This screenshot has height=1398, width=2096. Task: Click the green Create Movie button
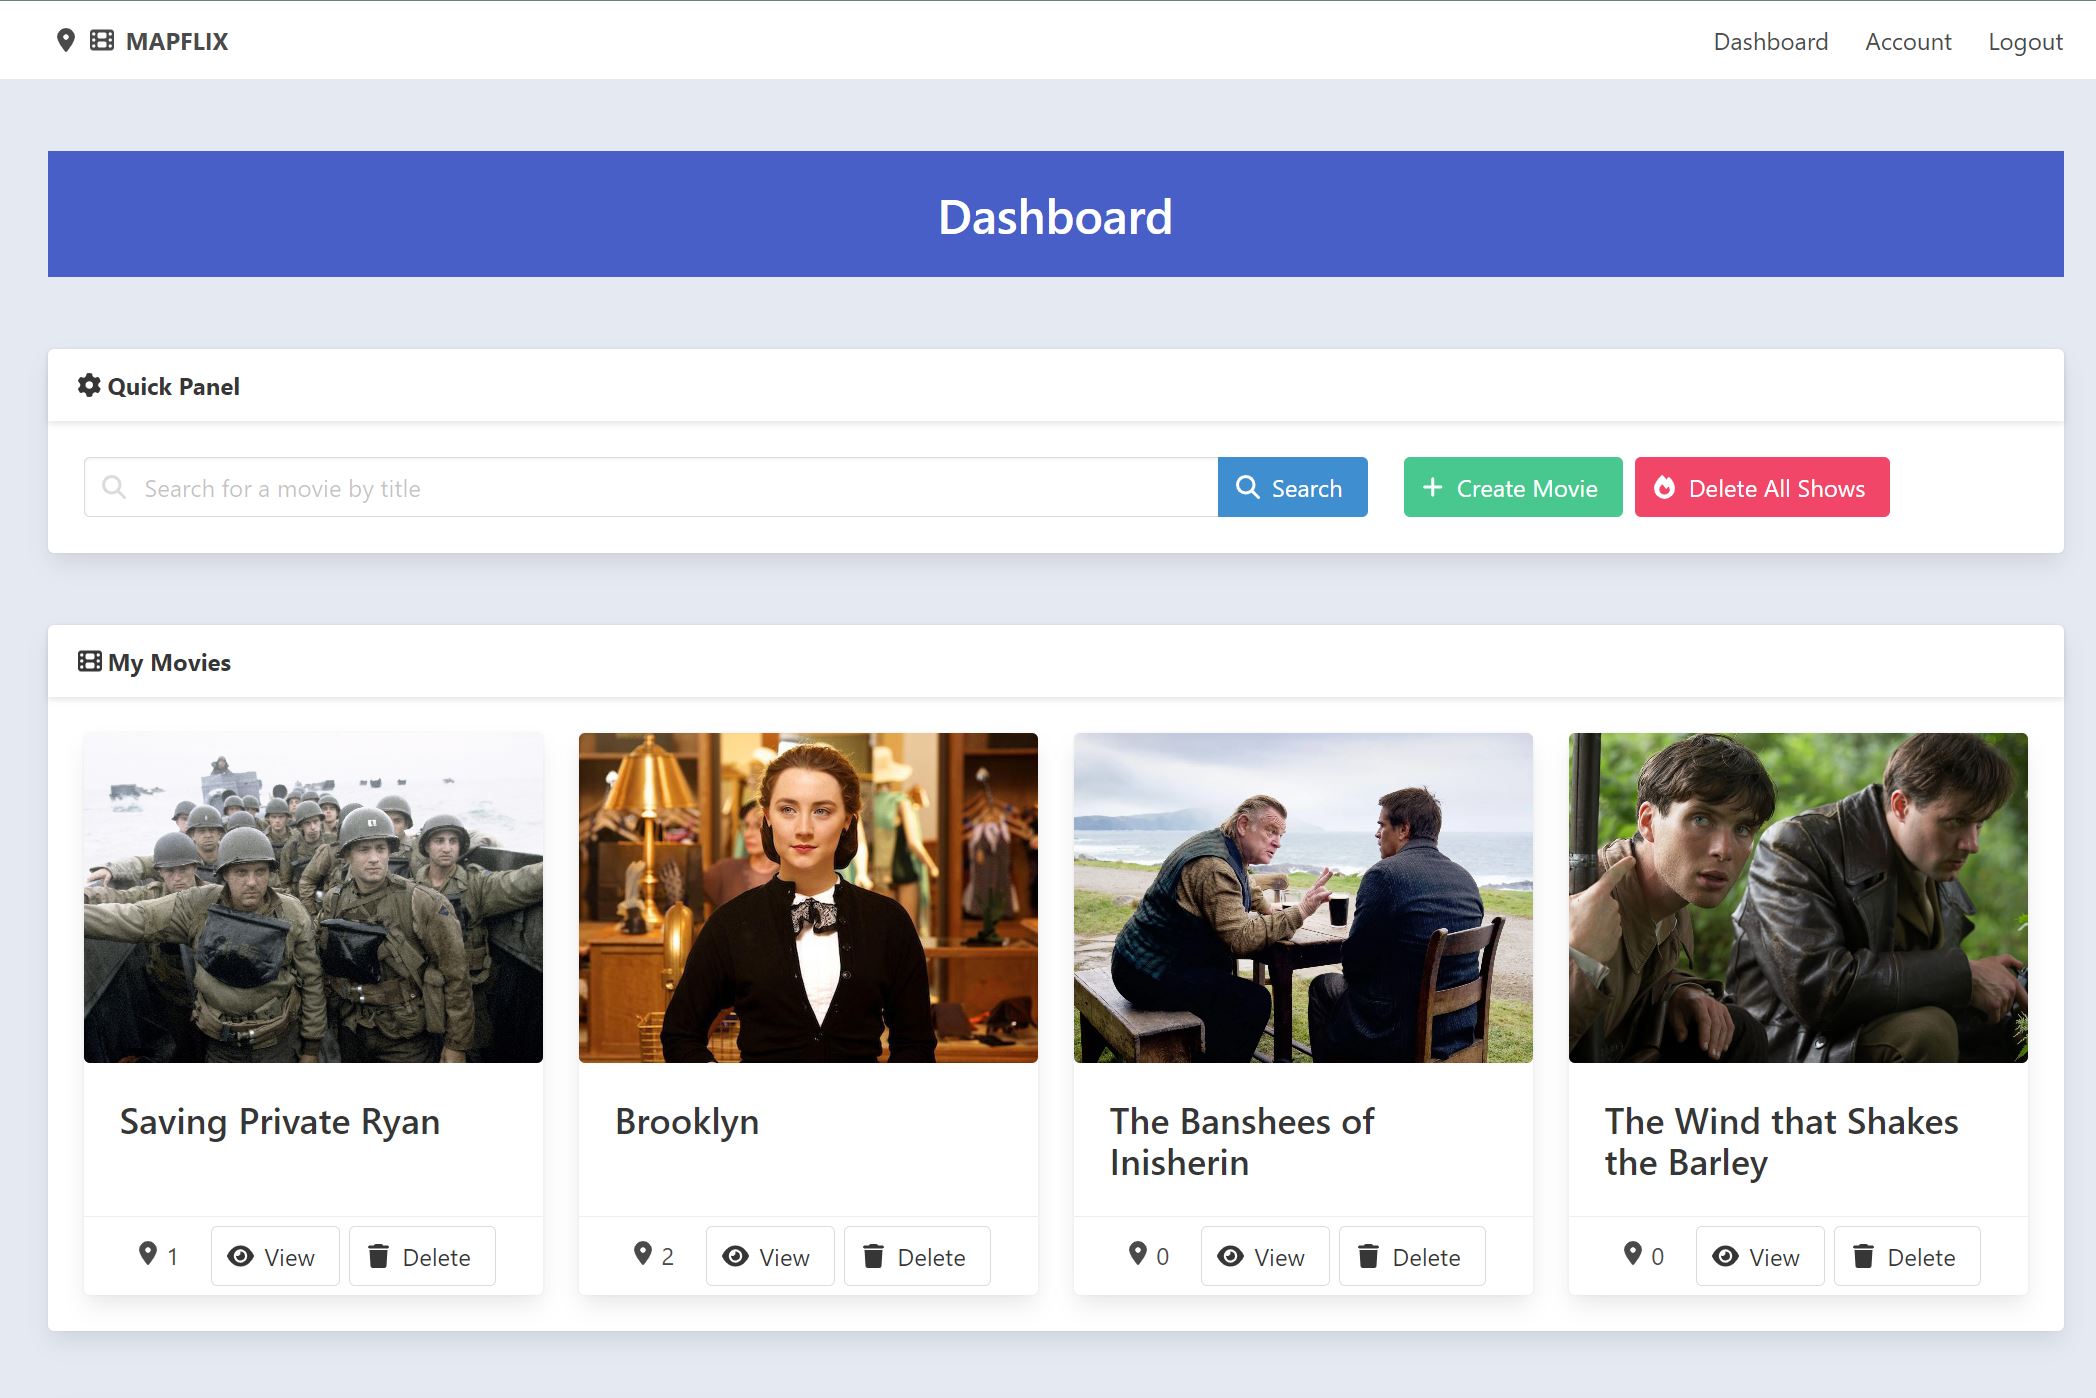pos(1512,488)
